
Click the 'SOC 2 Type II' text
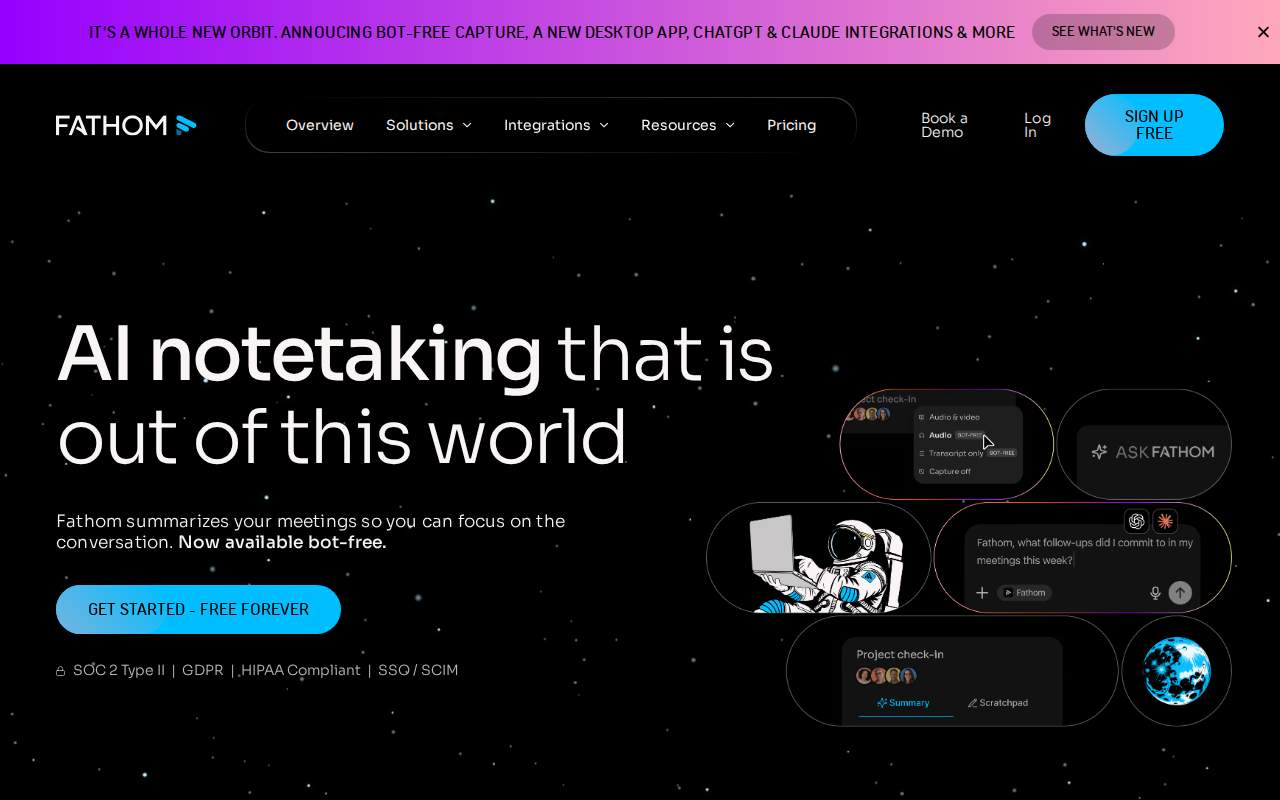(119, 670)
